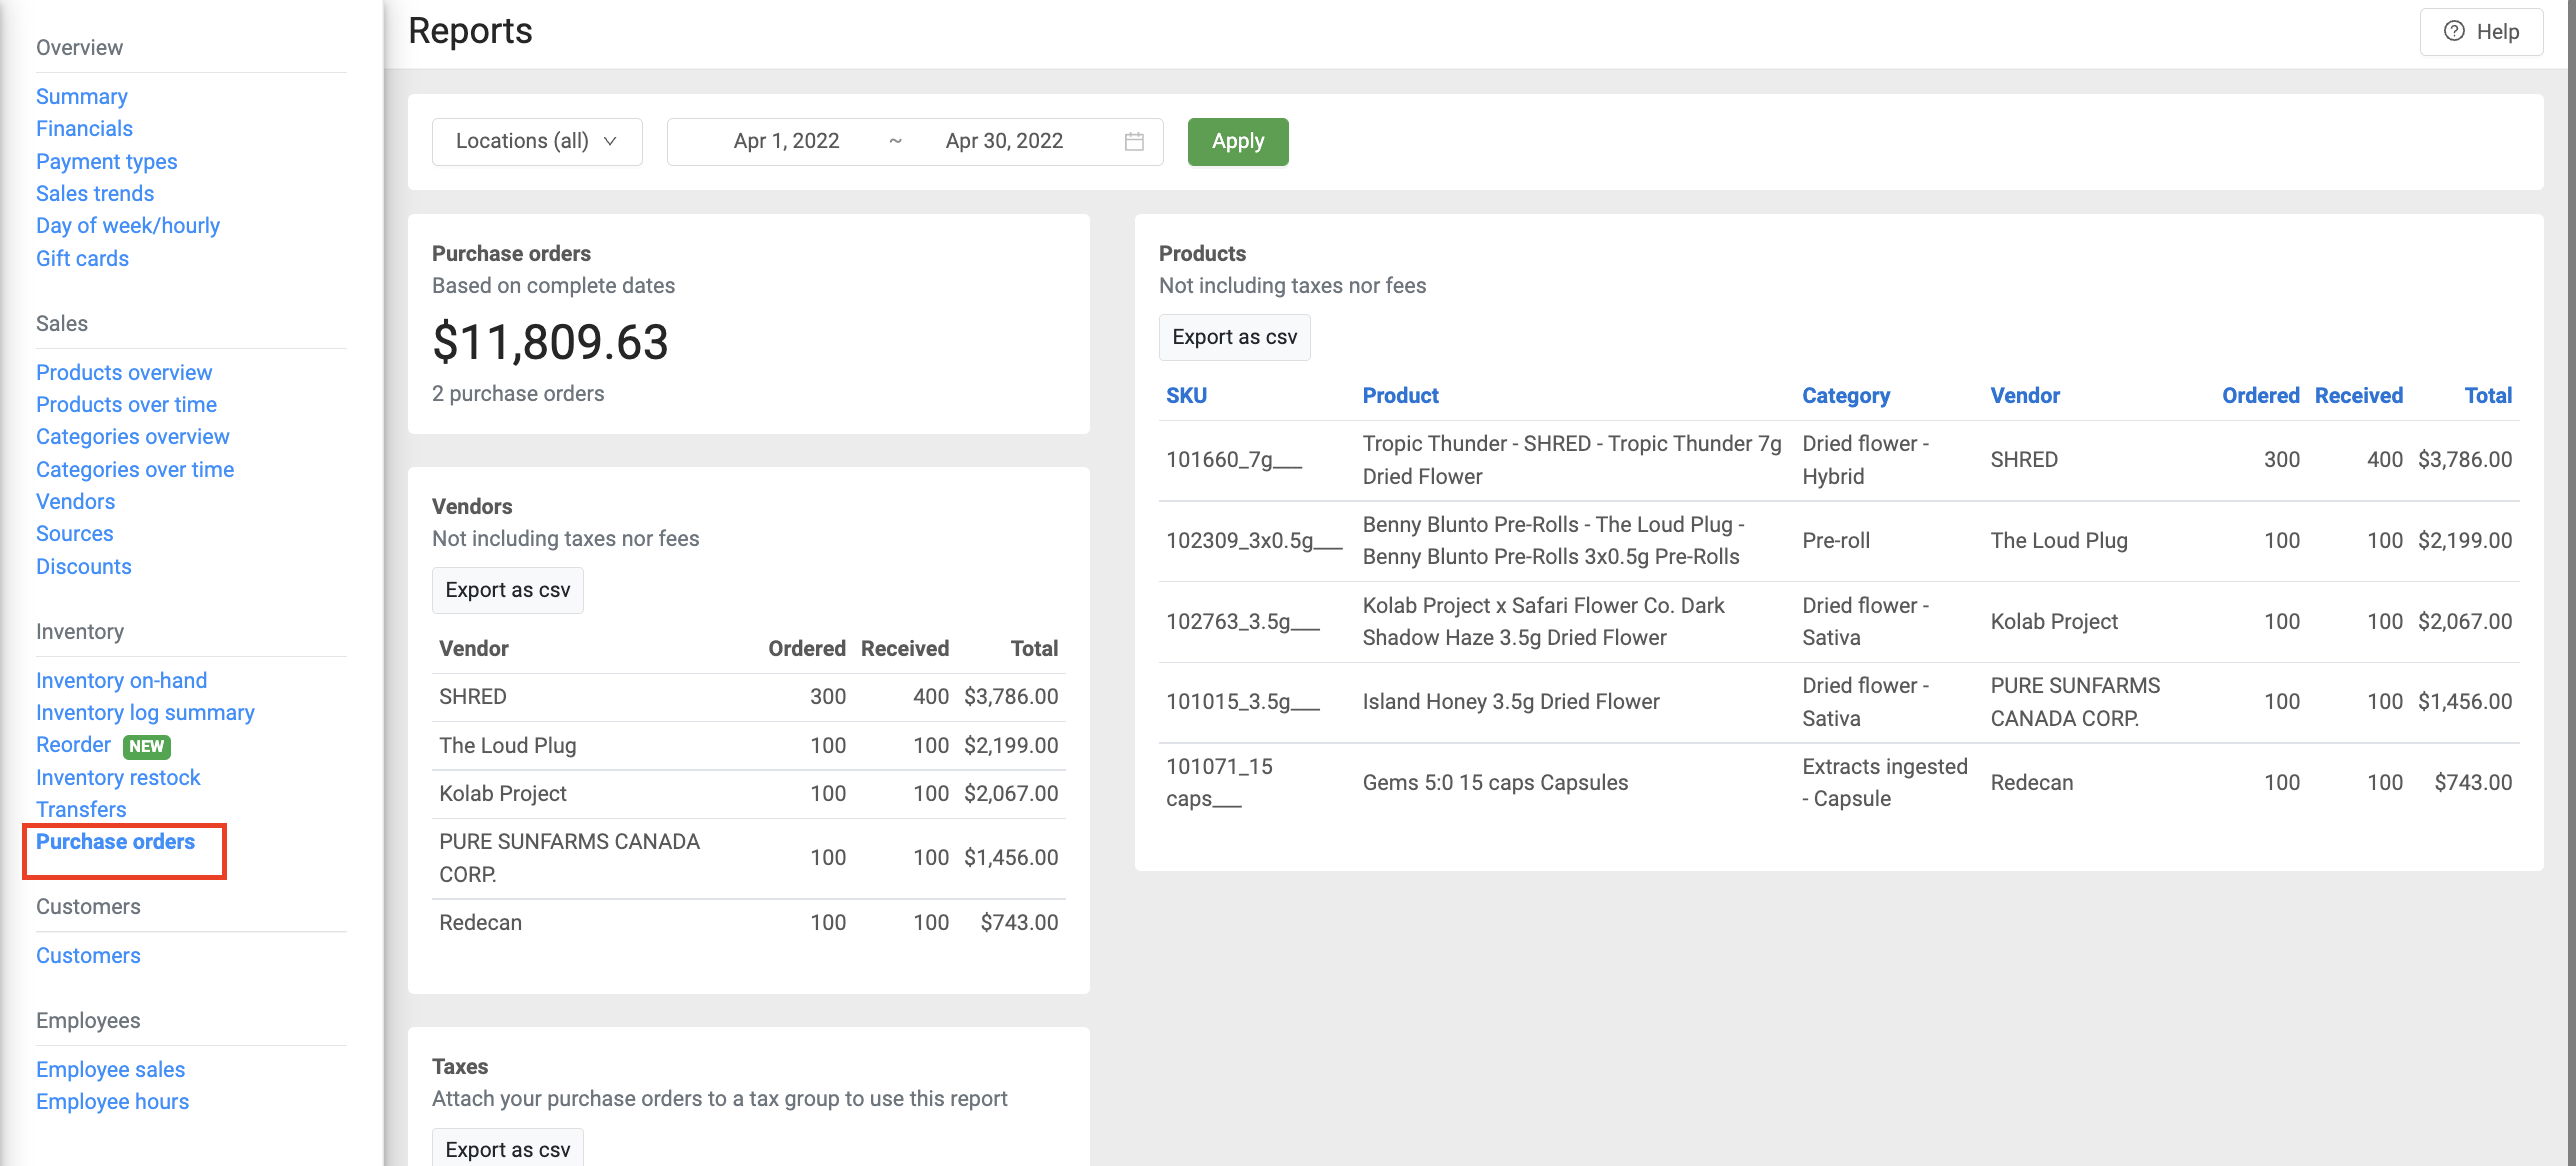Open the Purchase orders report
This screenshot has height=1166, width=2576.
(115, 841)
